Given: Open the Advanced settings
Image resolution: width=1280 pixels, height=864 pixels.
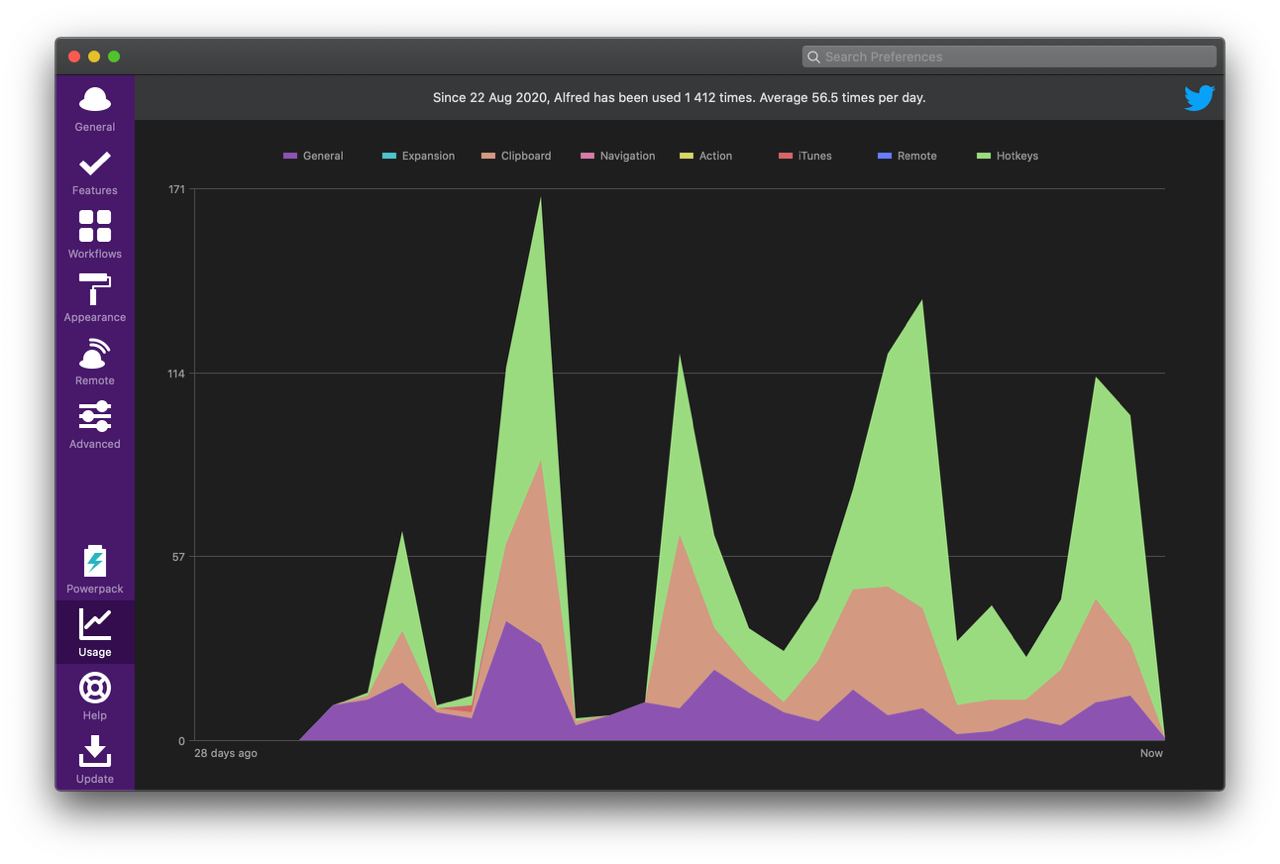Looking at the screenshot, I should click(95, 426).
